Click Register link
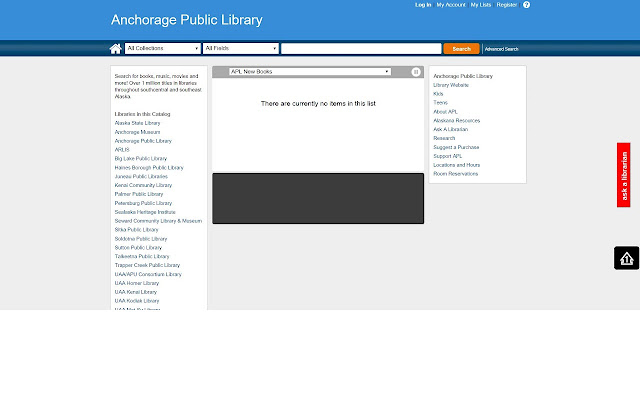 click(507, 5)
